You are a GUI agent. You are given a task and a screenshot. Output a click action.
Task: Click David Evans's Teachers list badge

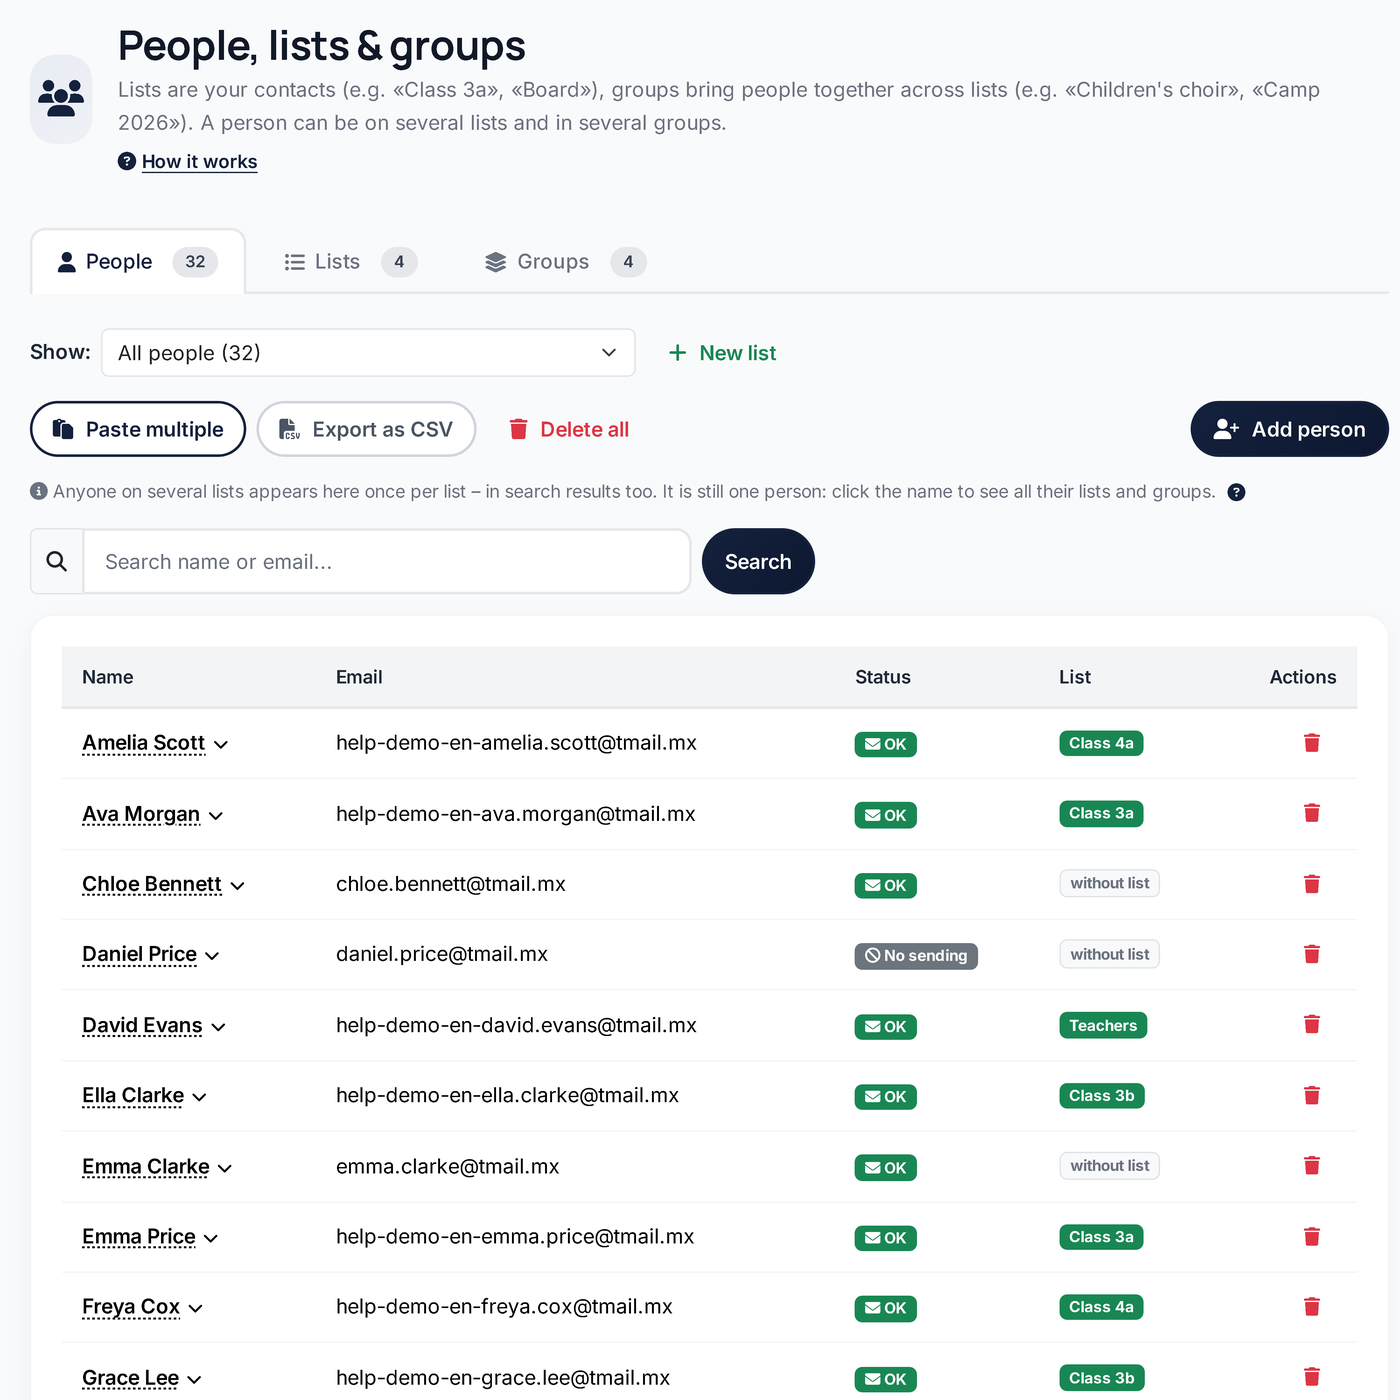point(1103,1025)
